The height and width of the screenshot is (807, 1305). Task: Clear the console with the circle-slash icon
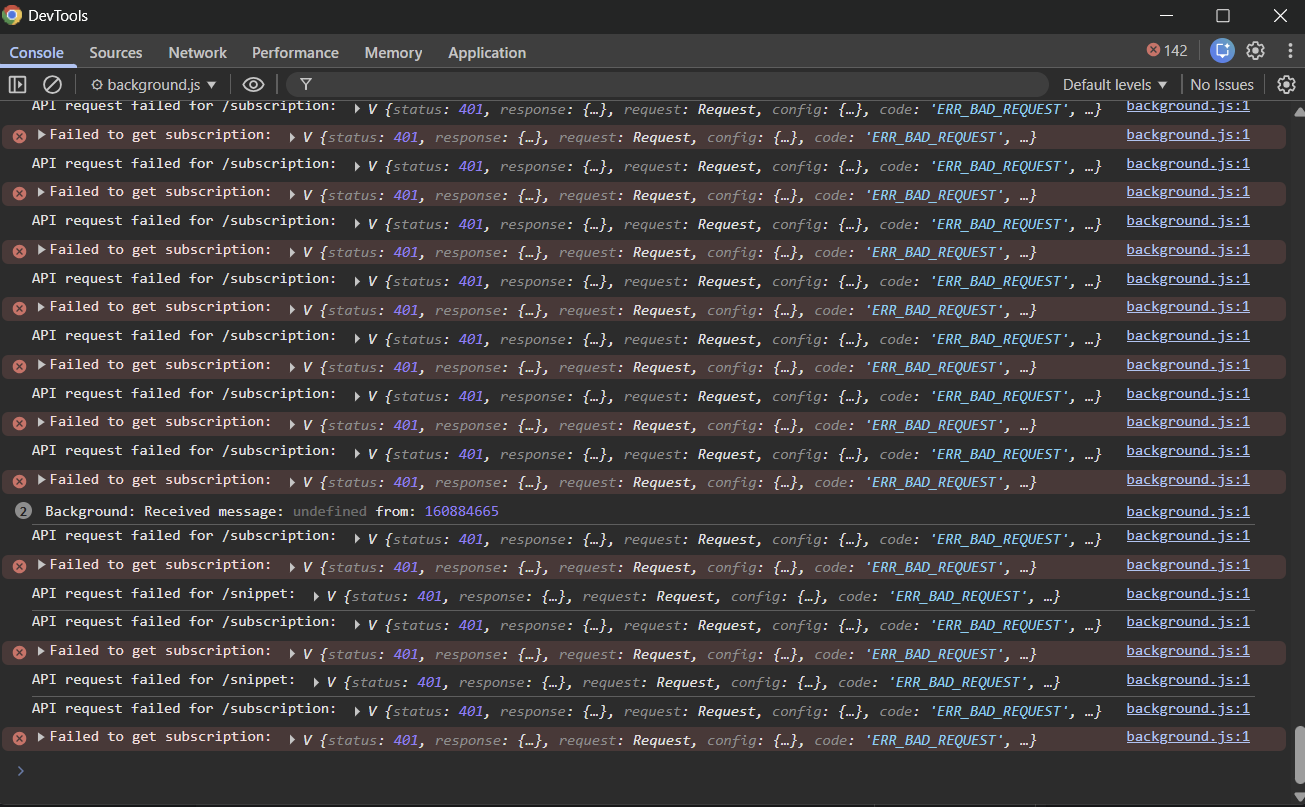point(52,85)
